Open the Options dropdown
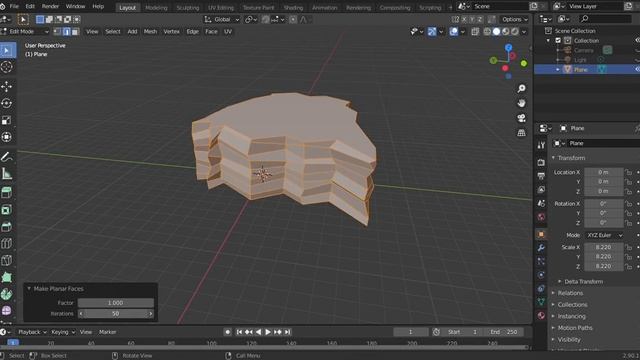640x360 pixels. click(515, 19)
